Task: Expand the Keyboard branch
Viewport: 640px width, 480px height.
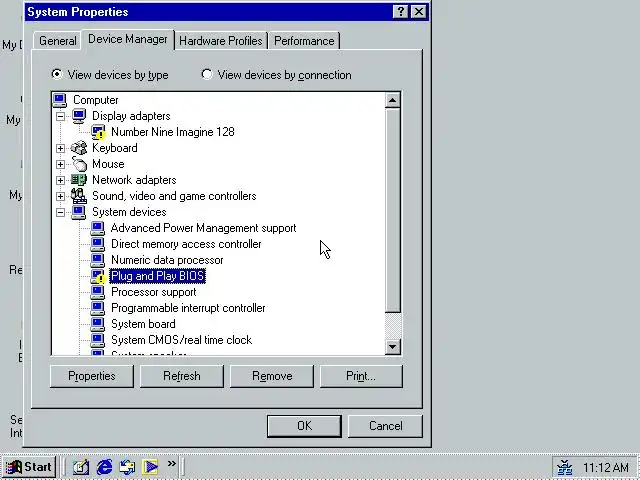Action: pos(60,148)
